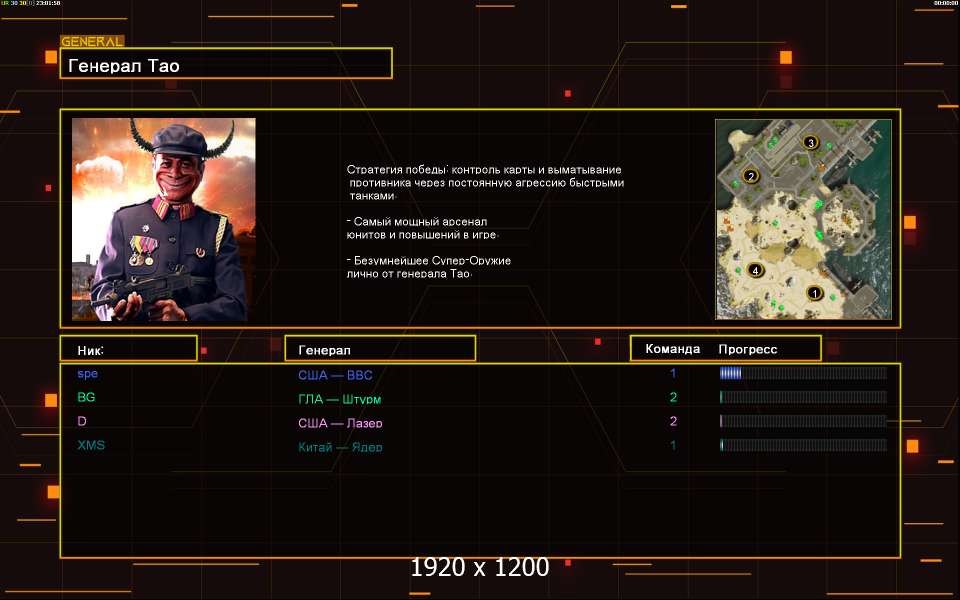Screen dimensions: 960x600
Task: Click start position marker 1 on the minimap
Action: point(814,293)
